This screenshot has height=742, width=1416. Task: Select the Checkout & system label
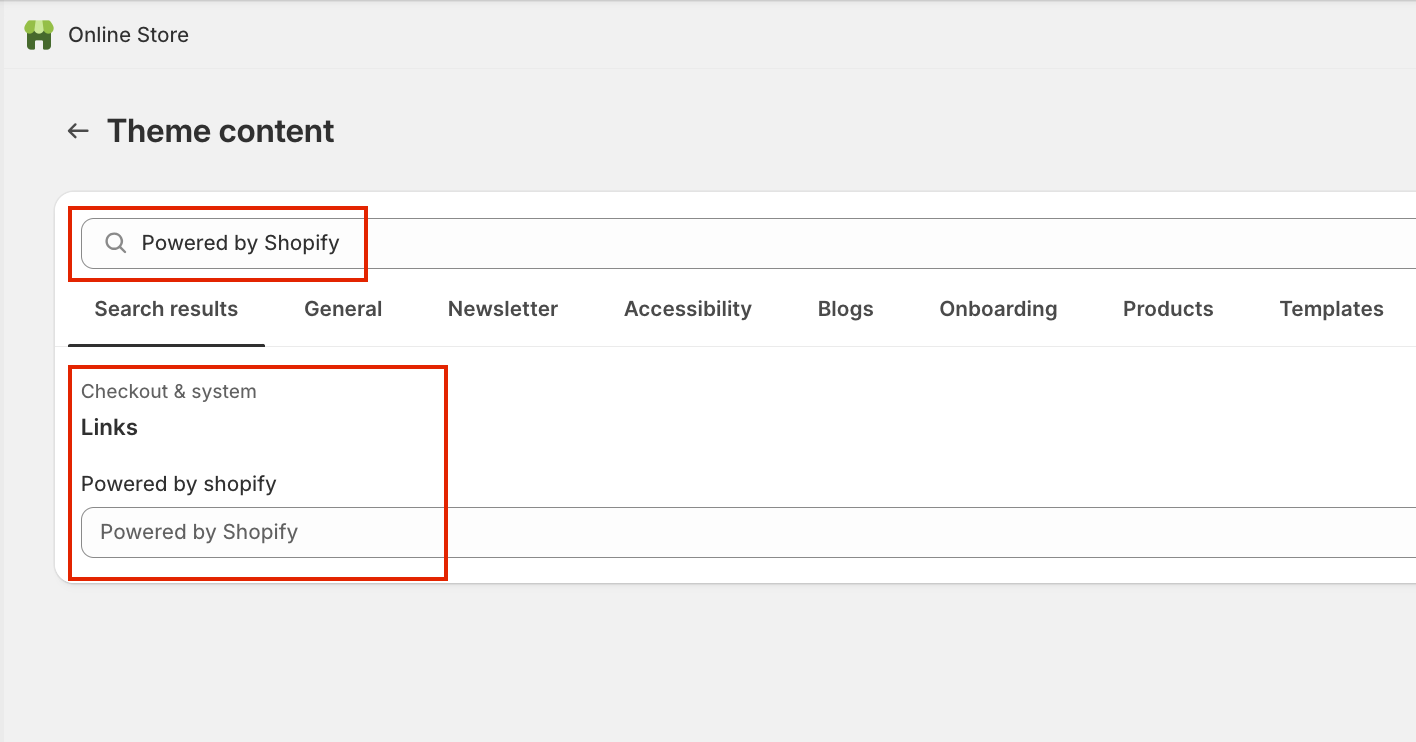tap(169, 391)
